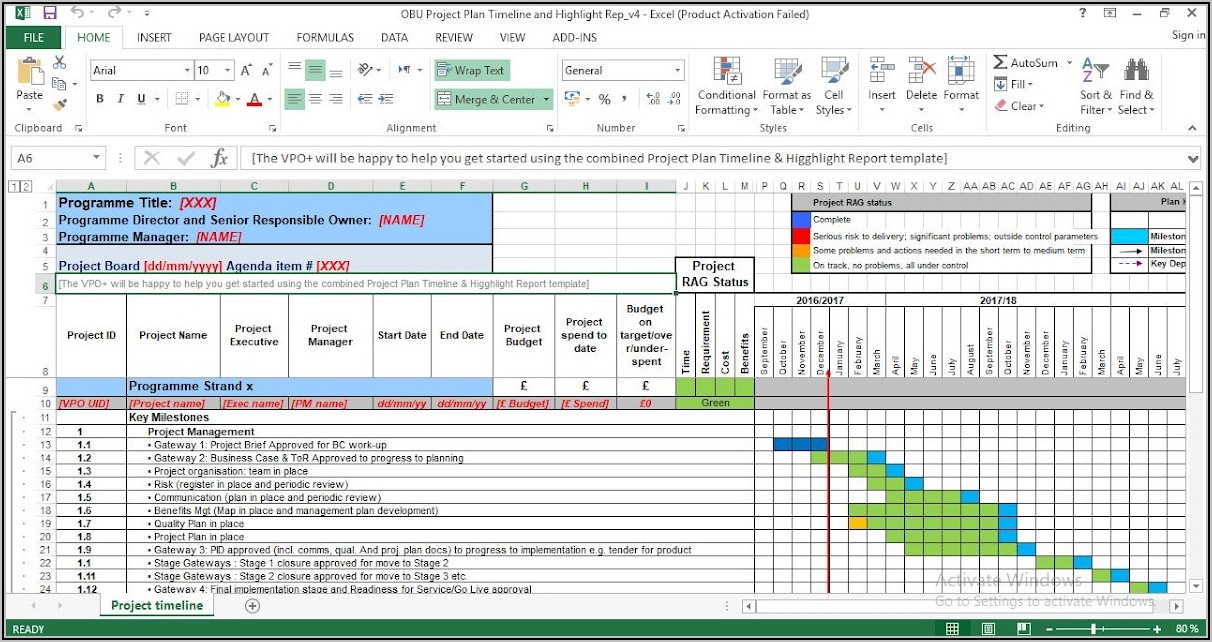Click the Save icon in quick access toolbar
Viewport: 1212px width, 642px height.
point(49,13)
